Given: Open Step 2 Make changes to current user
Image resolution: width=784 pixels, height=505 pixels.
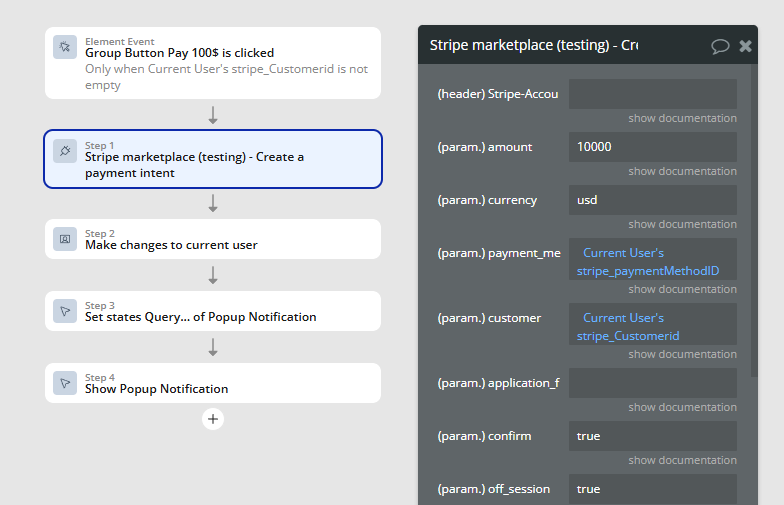Looking at the screenshot, I should [213, 239].
